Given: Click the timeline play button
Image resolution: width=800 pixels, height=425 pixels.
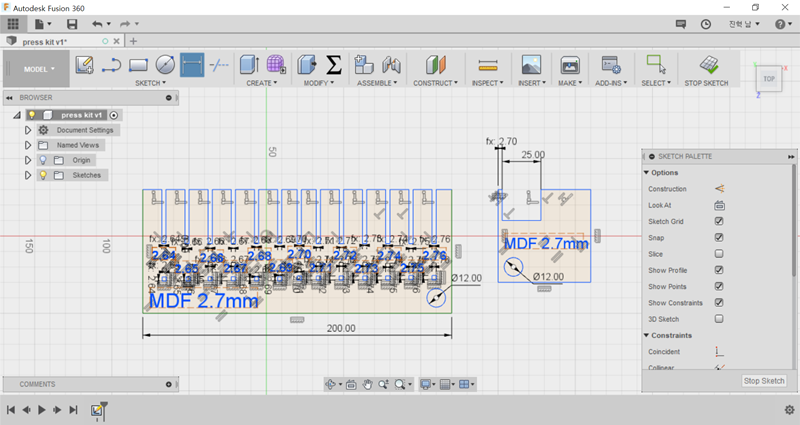Looking at the screenshot, I should click(x=41, y=410).
